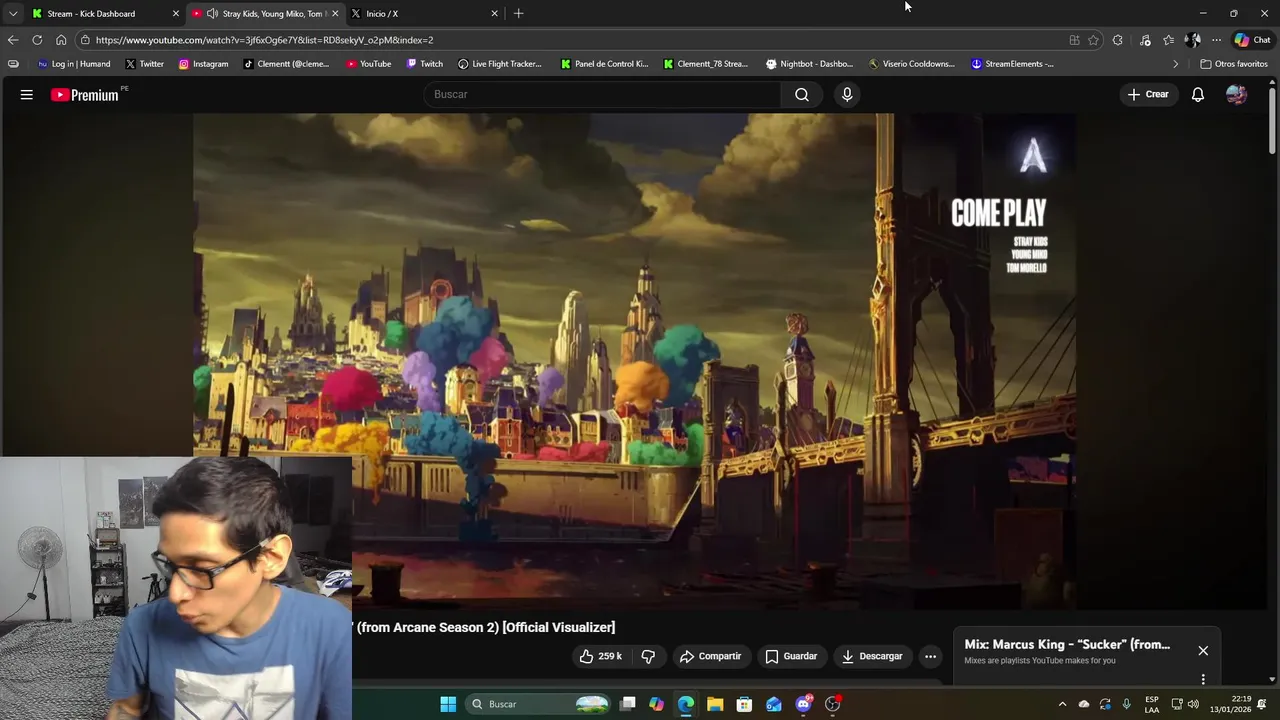Open more actions ellipsis under the video
Image resolution: width=1280 pixels, height=720 pixels.
[930, 656]
